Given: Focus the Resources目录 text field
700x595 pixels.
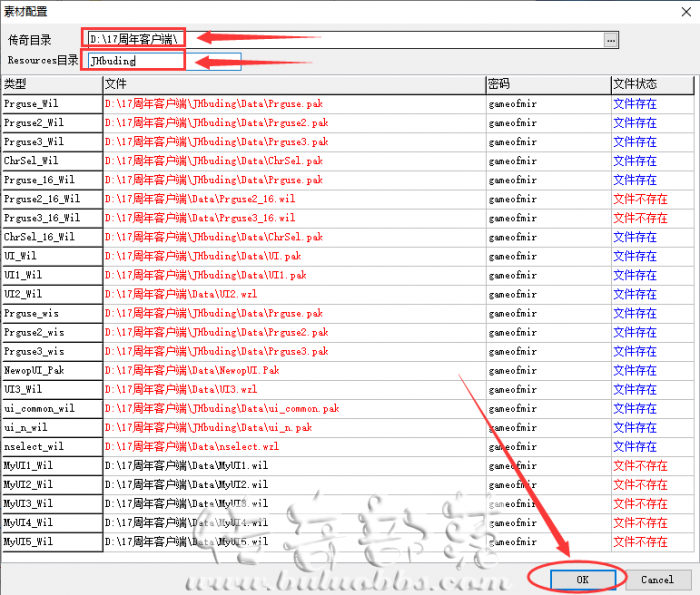Looking at the screenshot, I should tap(164, 60).
